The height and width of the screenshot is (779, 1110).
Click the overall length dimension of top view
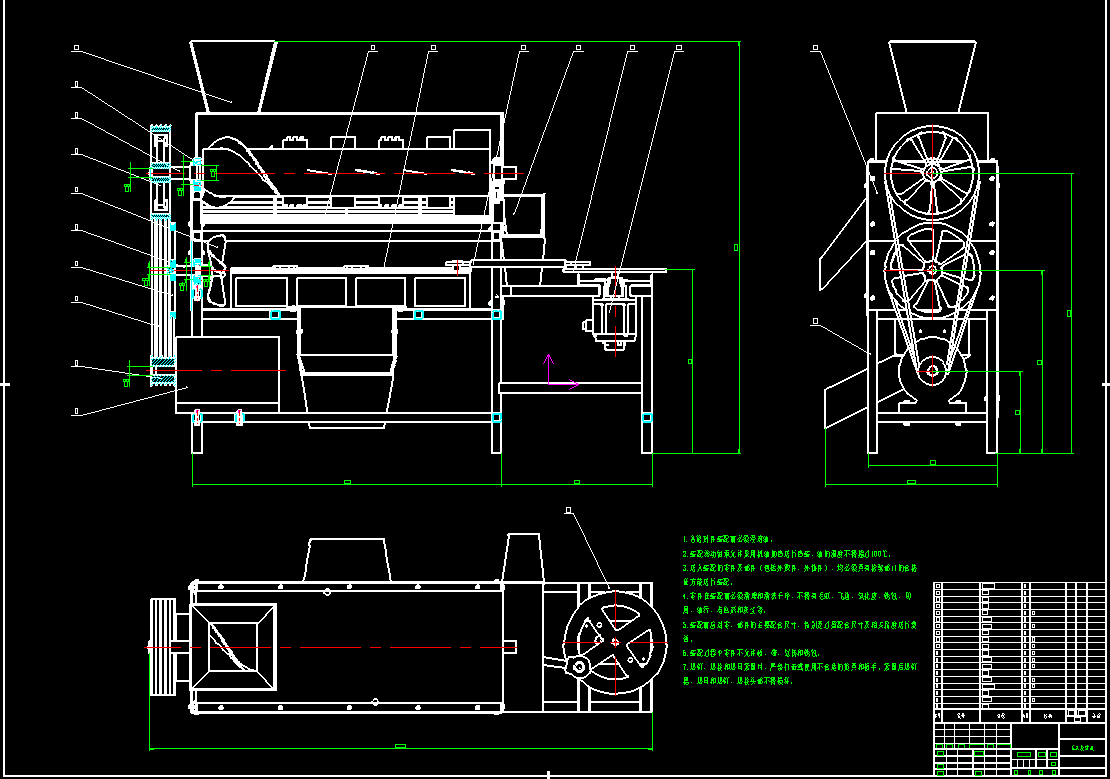[401, 746]
